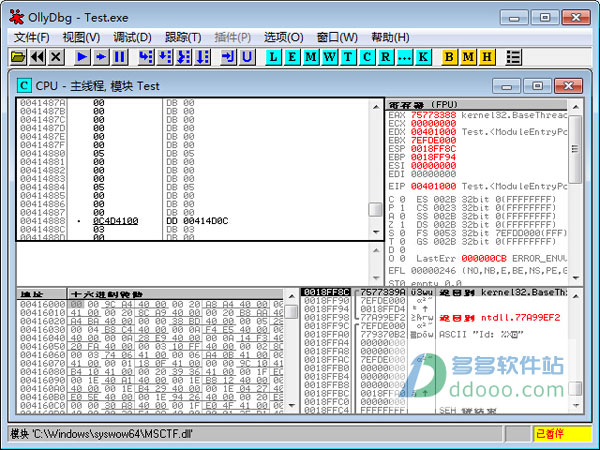The height and width of the screenshot is (450, 600).
Task: Select dump row at address 00416000
Action: point(42,304)
